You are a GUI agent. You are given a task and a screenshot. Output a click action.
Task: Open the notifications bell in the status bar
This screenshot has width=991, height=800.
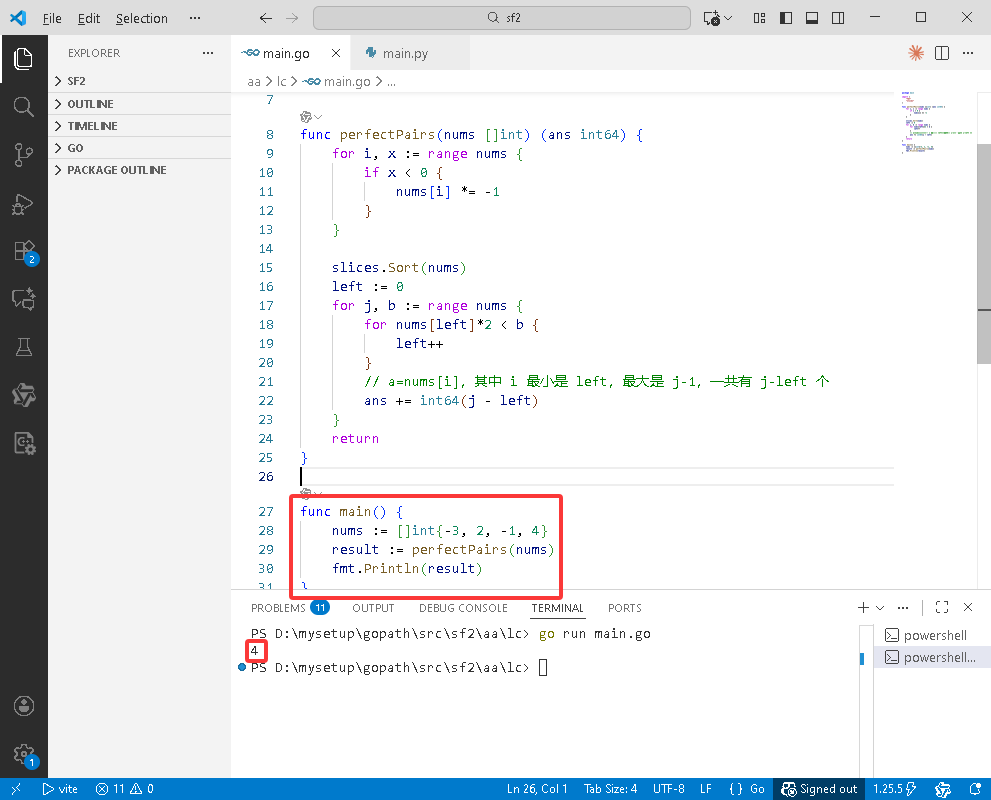[975, 789]
